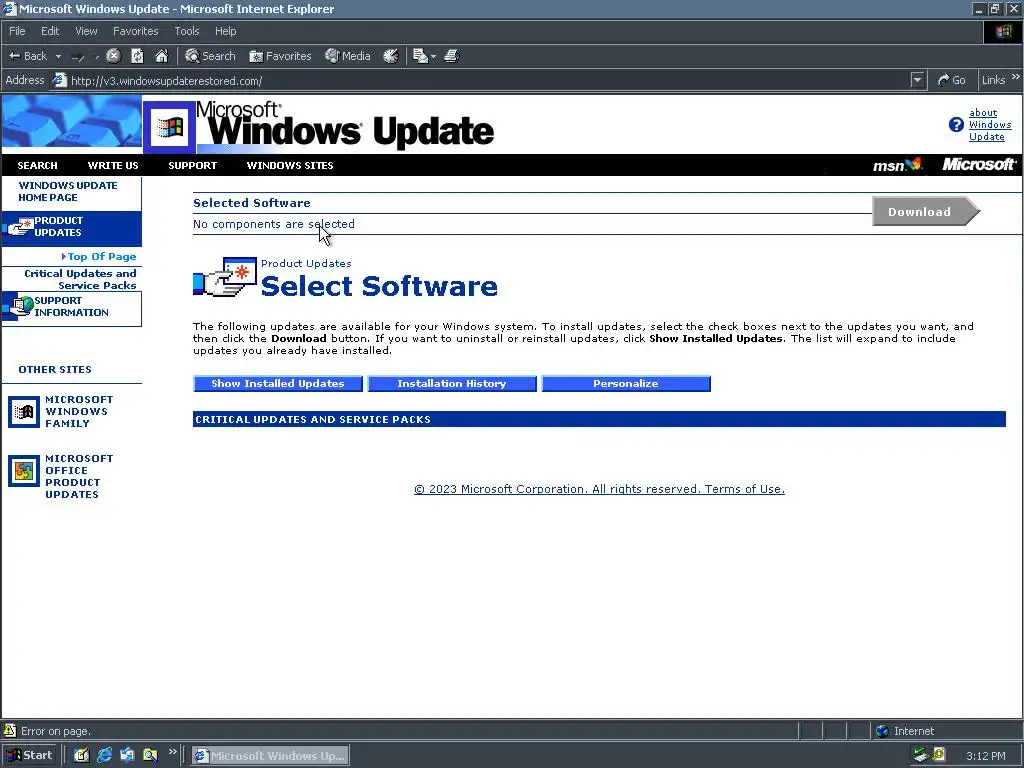Screen dimensions: 1024x768
Task: Click Show Installed Updates button
Action: point(278,384)
